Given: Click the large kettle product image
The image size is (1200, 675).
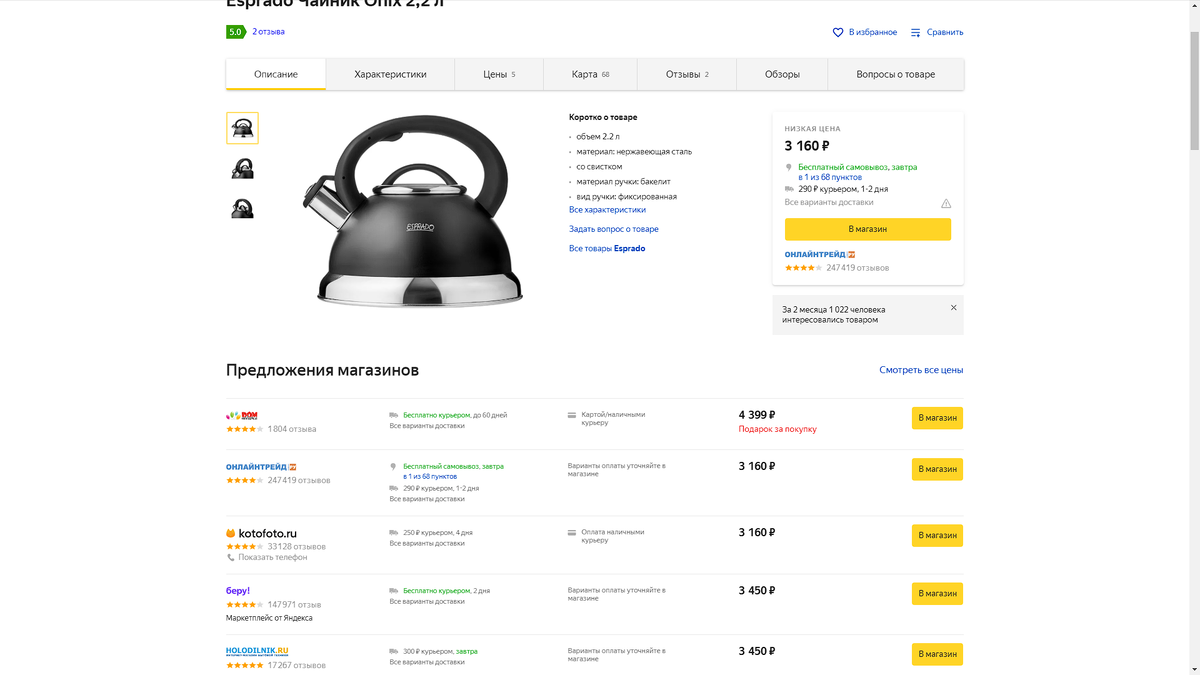Looking at the screenshot, I should click(x=412, y=212).
